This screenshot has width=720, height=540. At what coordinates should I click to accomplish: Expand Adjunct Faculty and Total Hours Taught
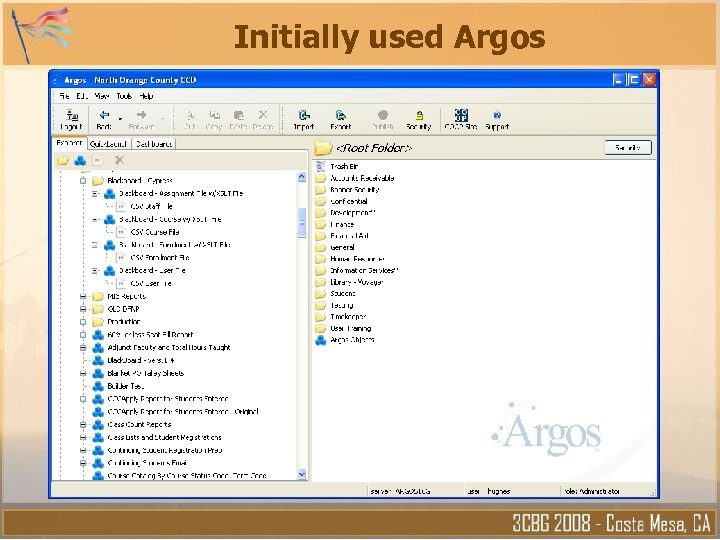[x=83, y=348]
